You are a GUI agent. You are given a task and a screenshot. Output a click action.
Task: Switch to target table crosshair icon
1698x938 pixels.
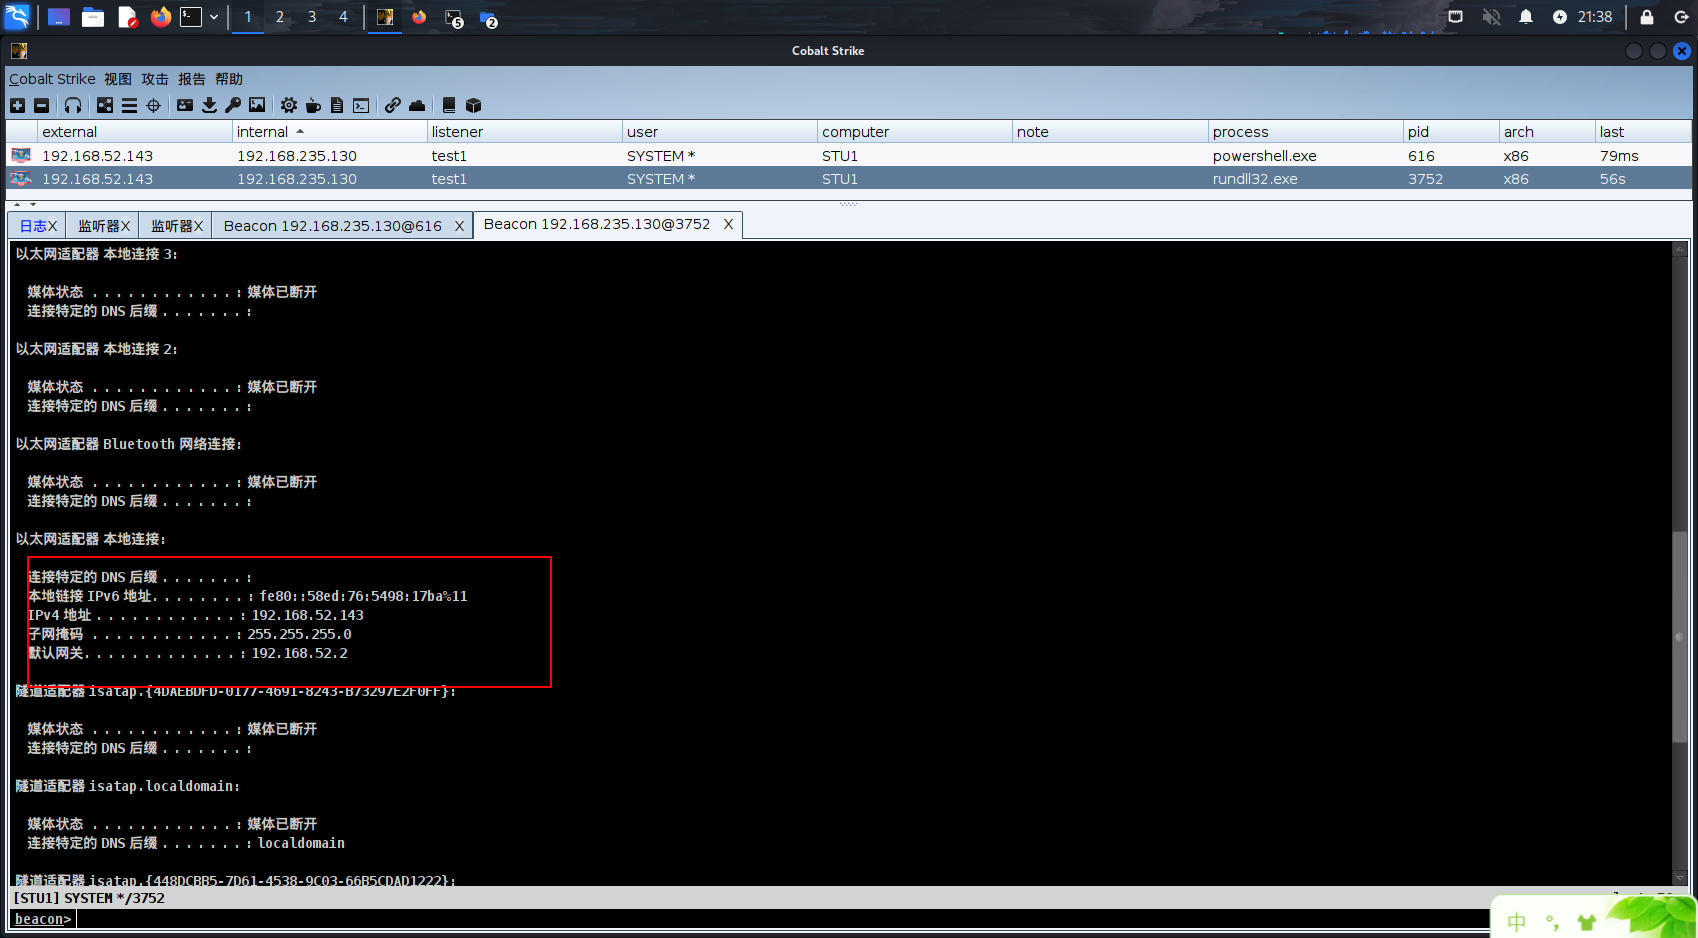click(153, 105)
